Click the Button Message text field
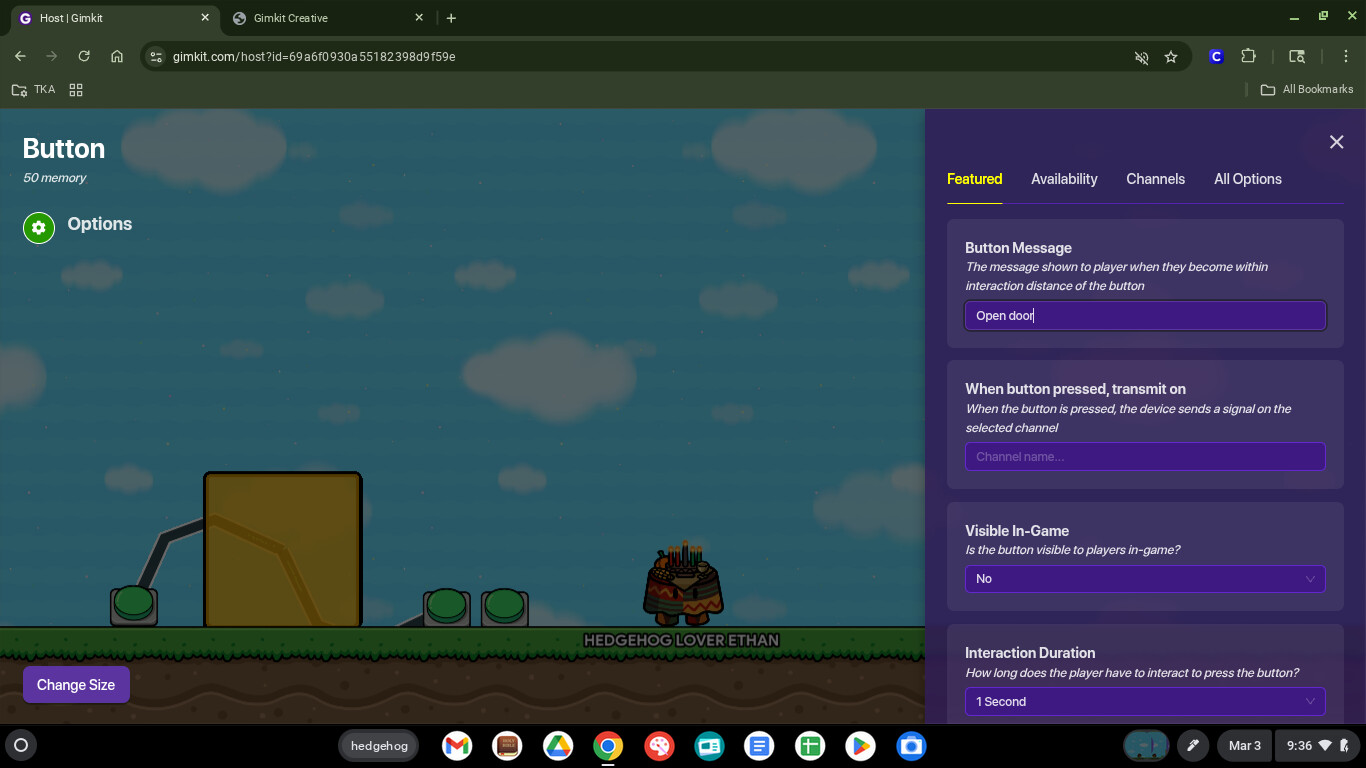This screenshot has height=768, width=1366. (1145, 316)
